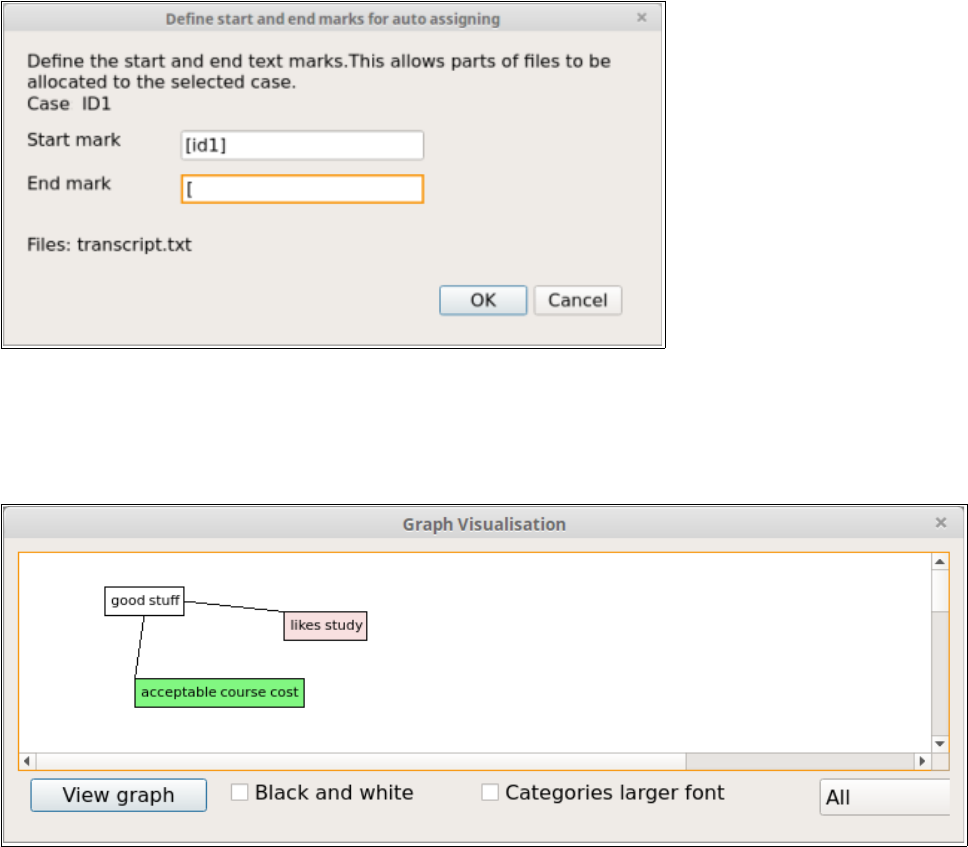The width and height of the screenshot is (968, 847).
Task: Click the graph's vertical scrollbar thumb
Action: pos(940,591)
